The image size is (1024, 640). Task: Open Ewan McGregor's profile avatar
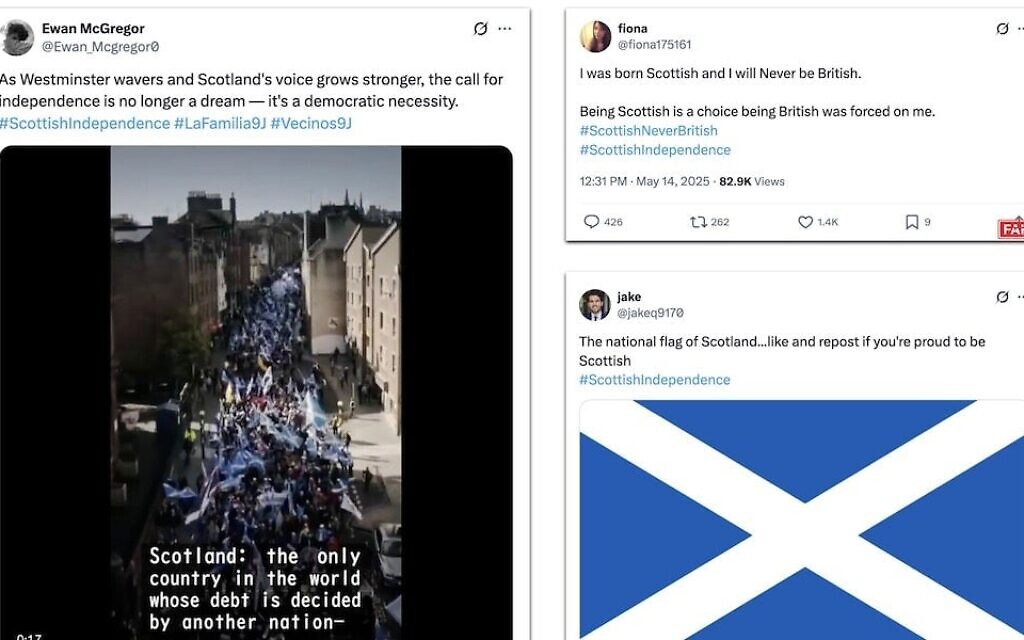point(16,37)
